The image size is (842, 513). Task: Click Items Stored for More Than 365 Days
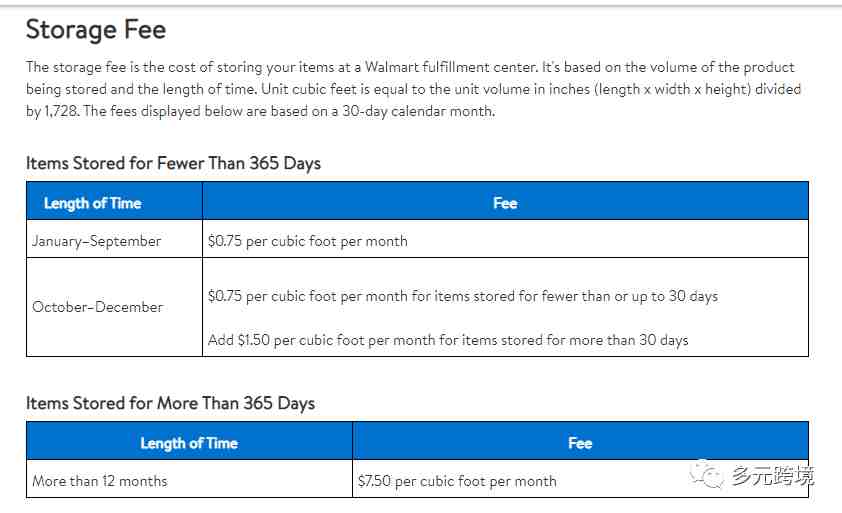click(x=170, y=403)
